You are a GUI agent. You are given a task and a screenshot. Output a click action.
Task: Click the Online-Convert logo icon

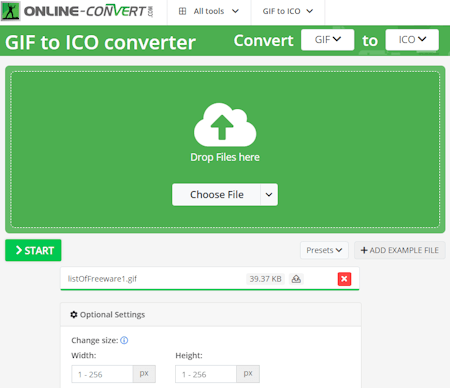pyautogui.click(x=11, y=11)
